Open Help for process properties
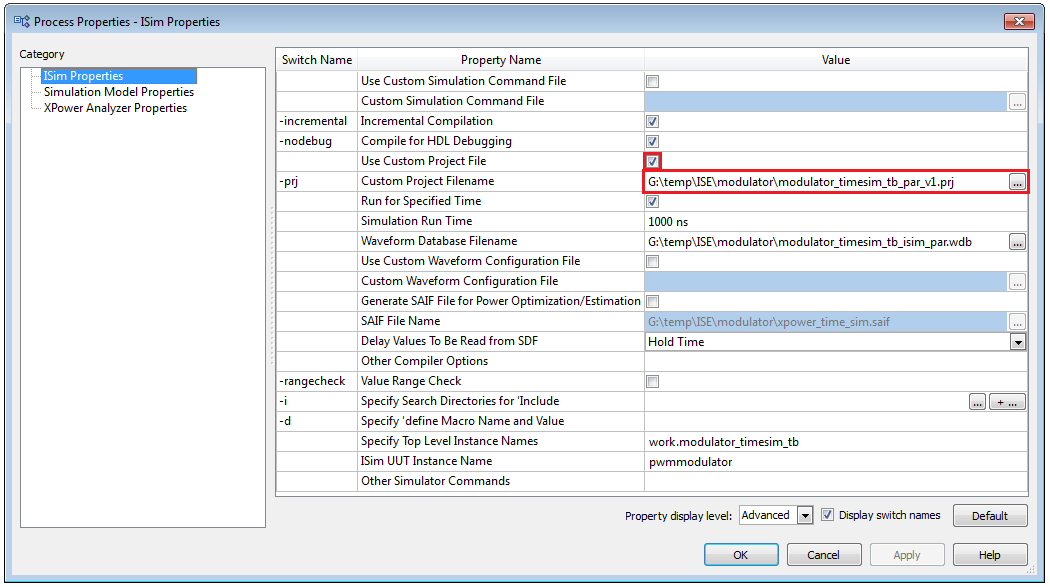The height and width of the screenshot is (587, 1050). point(990,555)
